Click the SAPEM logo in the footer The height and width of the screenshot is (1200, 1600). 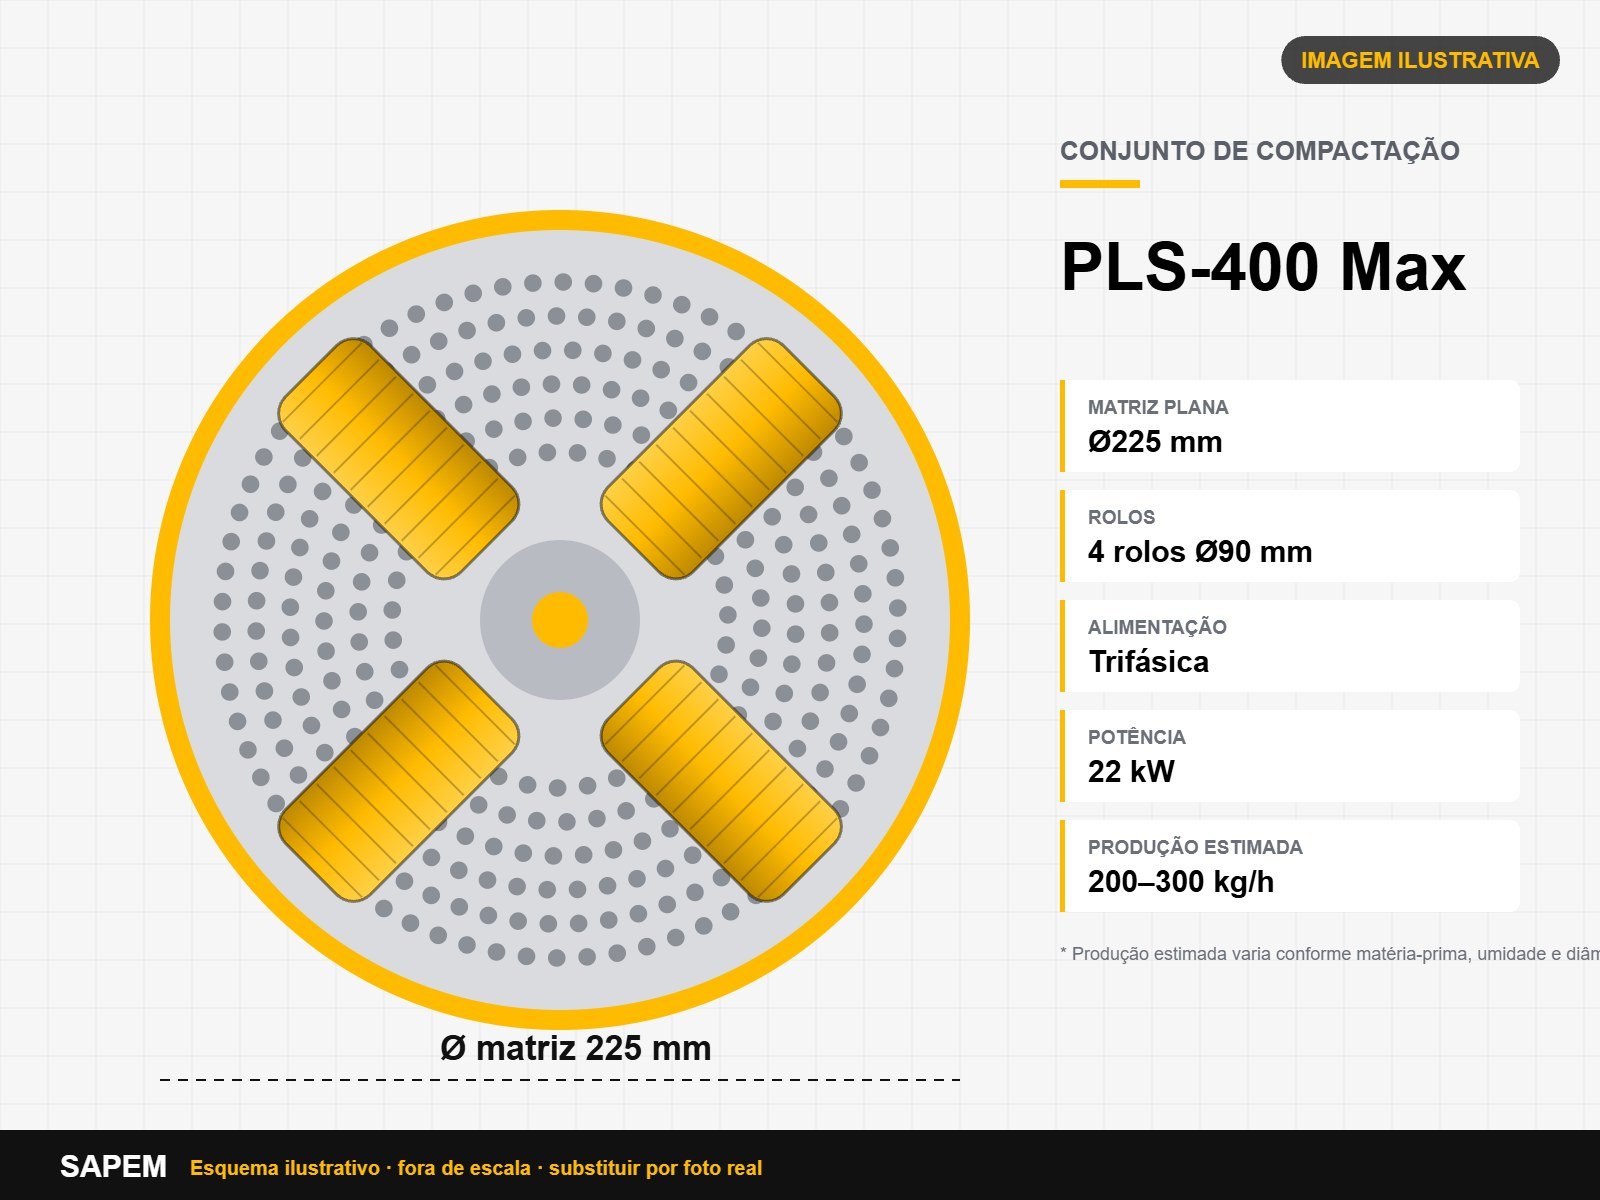(x=113, y=1166)
